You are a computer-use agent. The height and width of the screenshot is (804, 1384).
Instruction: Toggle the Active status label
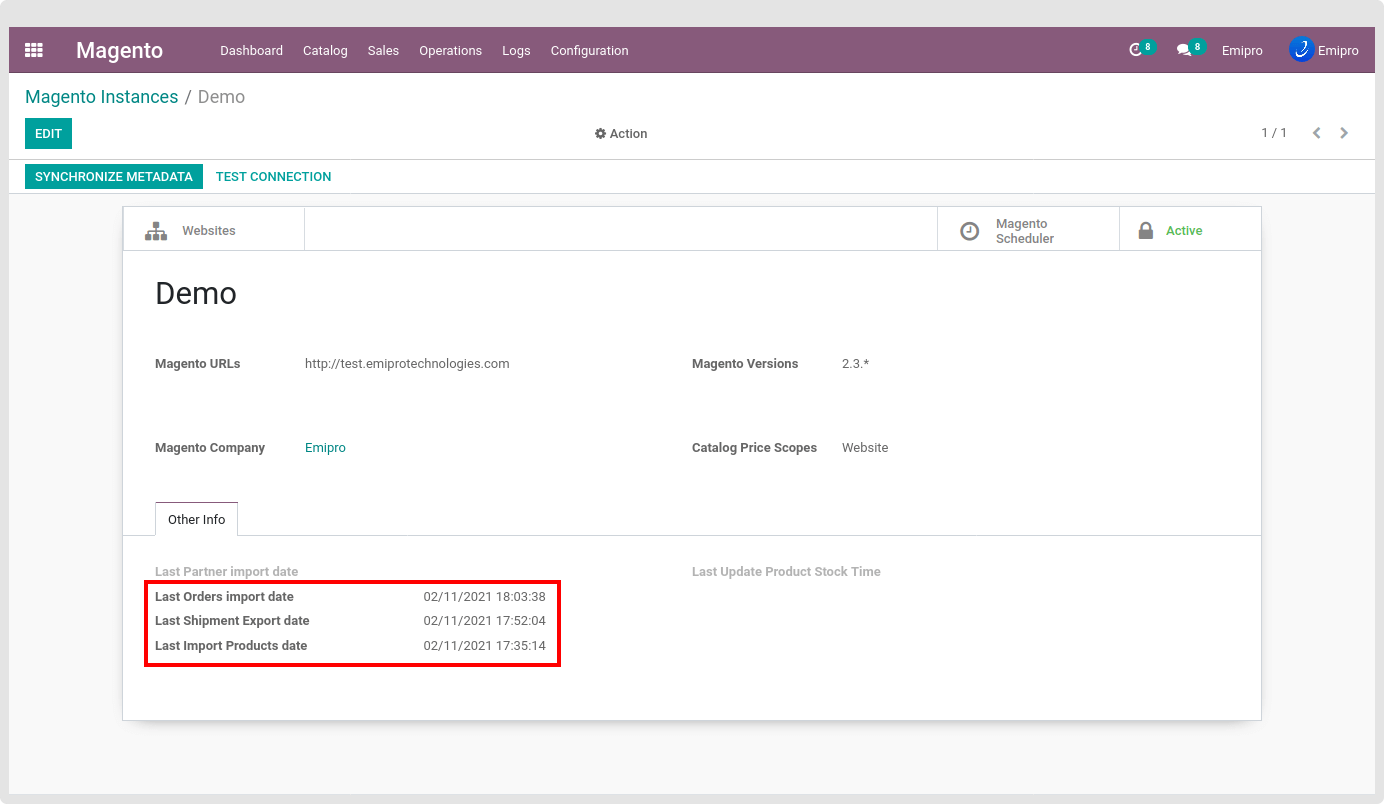tap(1184, 231)
